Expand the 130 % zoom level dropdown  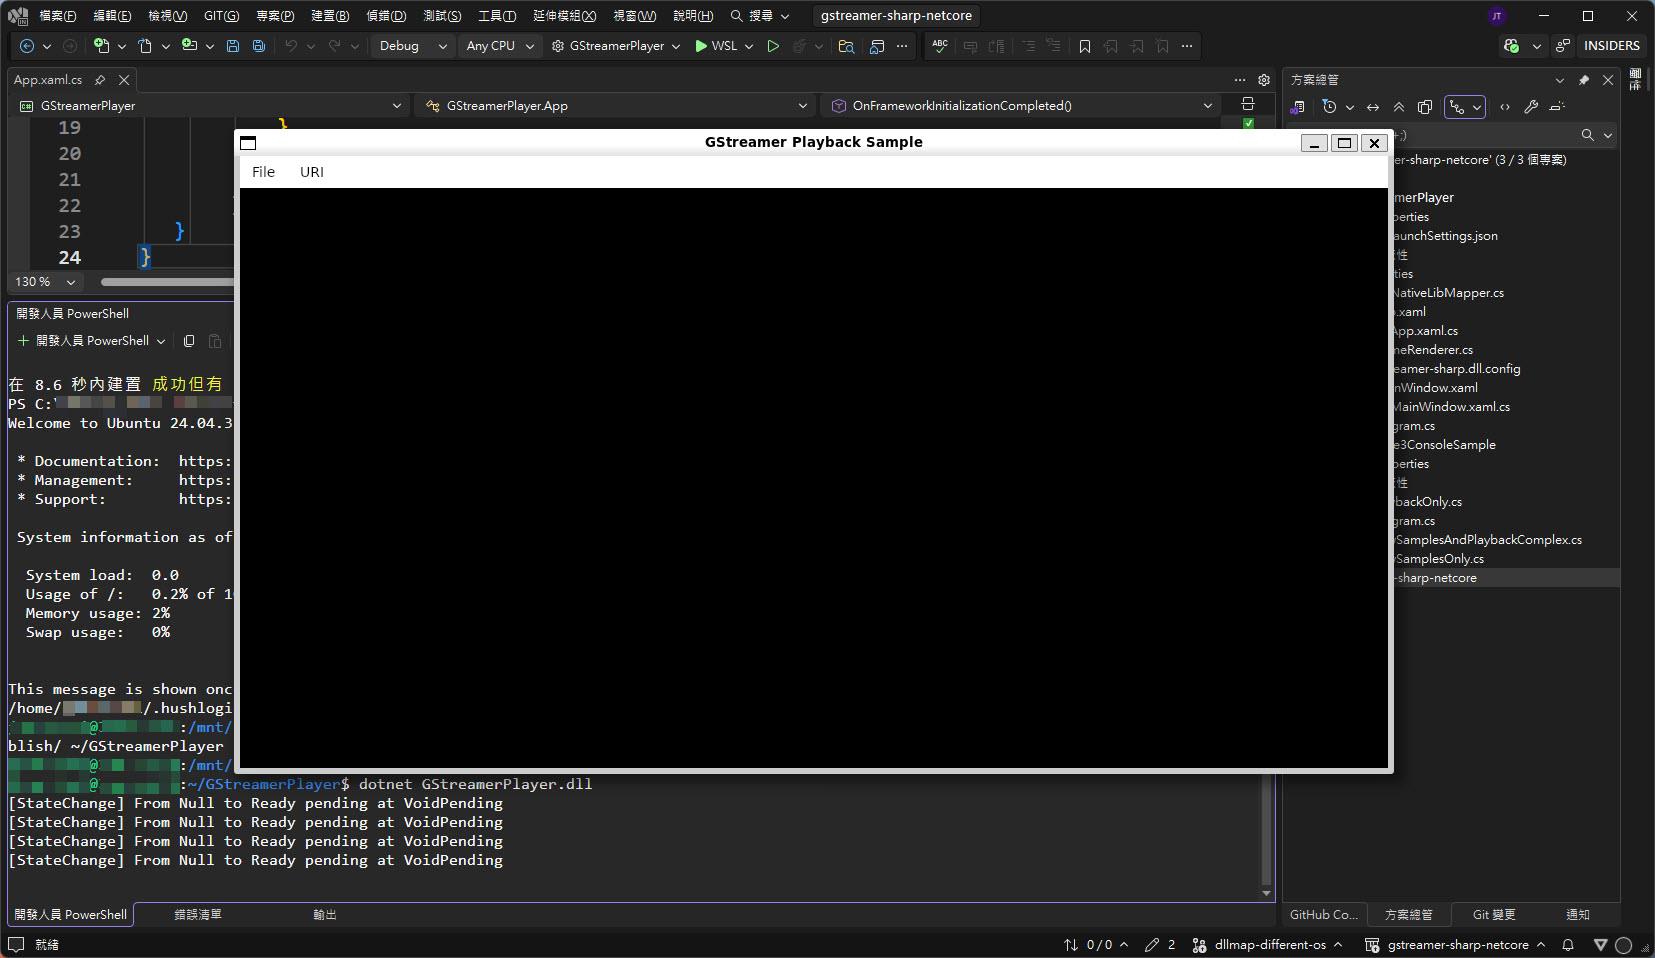[70, 282]
